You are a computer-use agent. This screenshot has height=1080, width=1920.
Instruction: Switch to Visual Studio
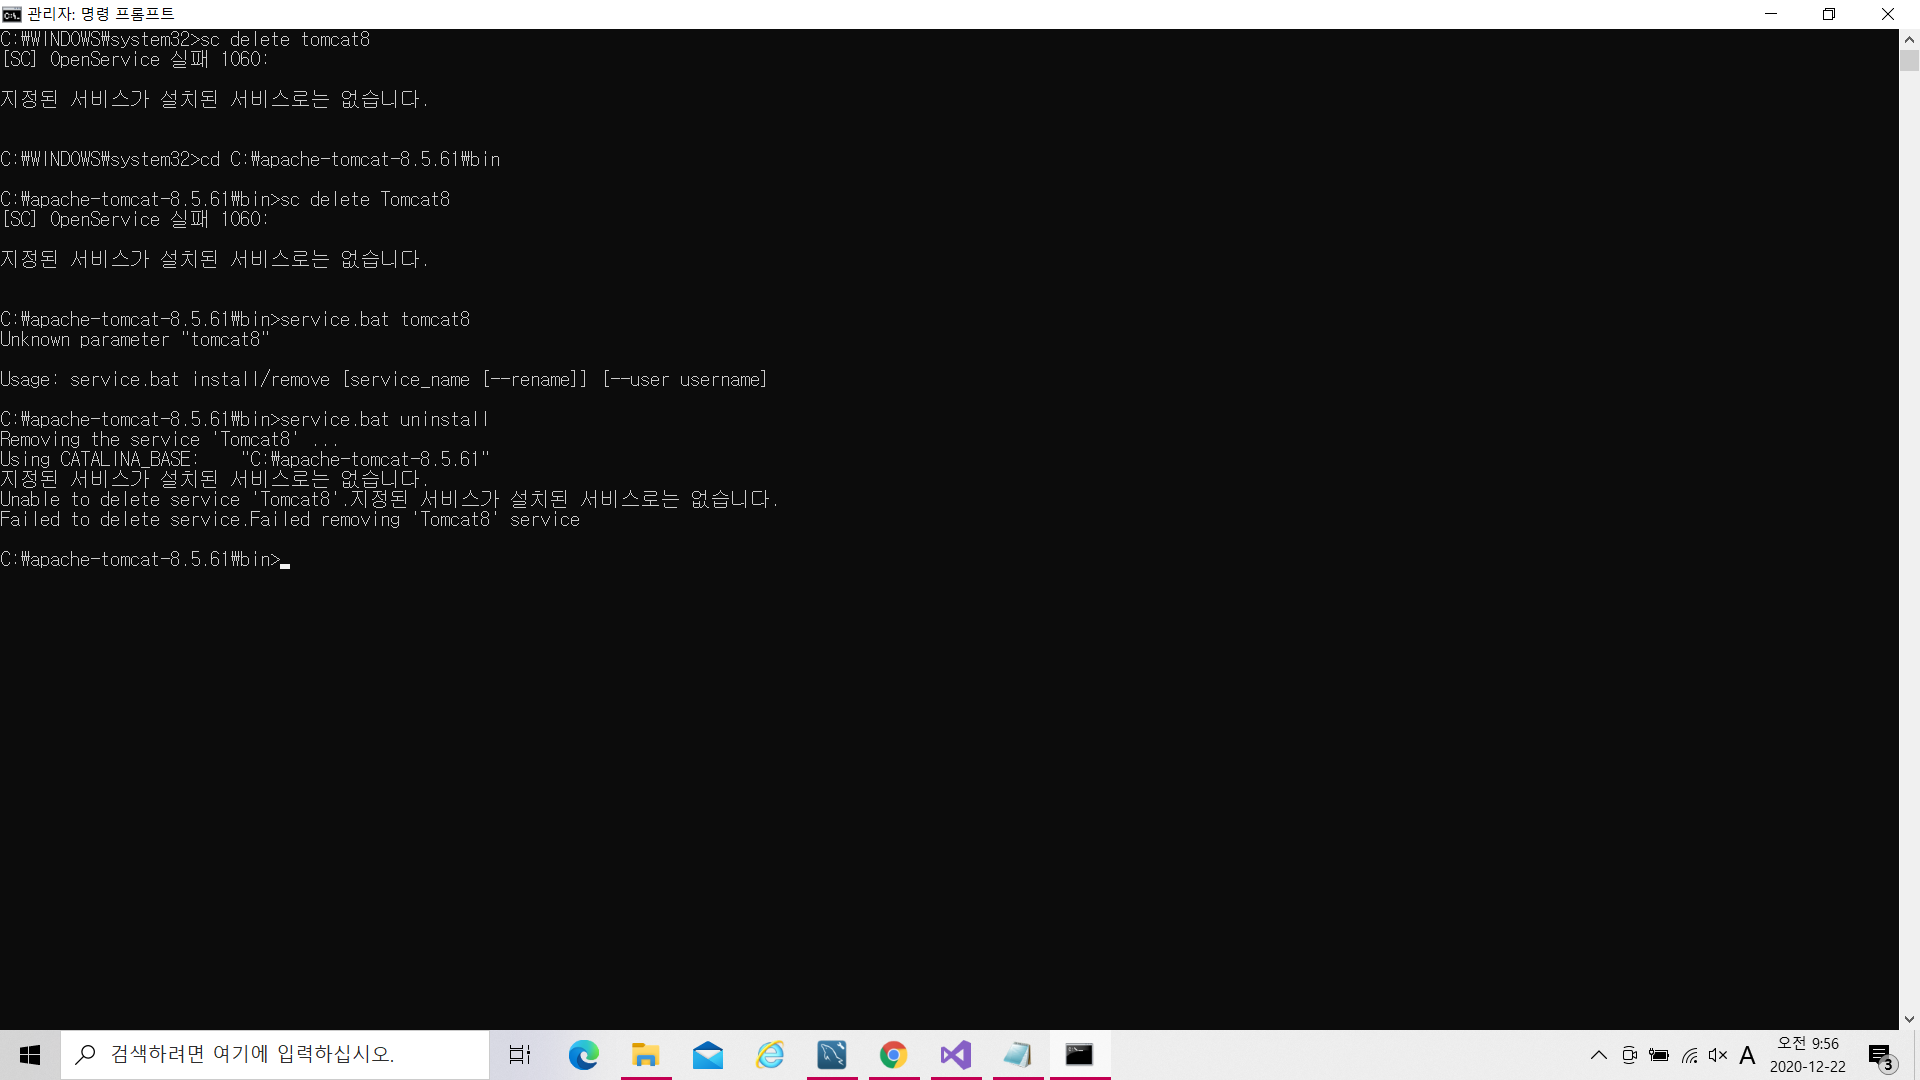[x=956, y=1055]
